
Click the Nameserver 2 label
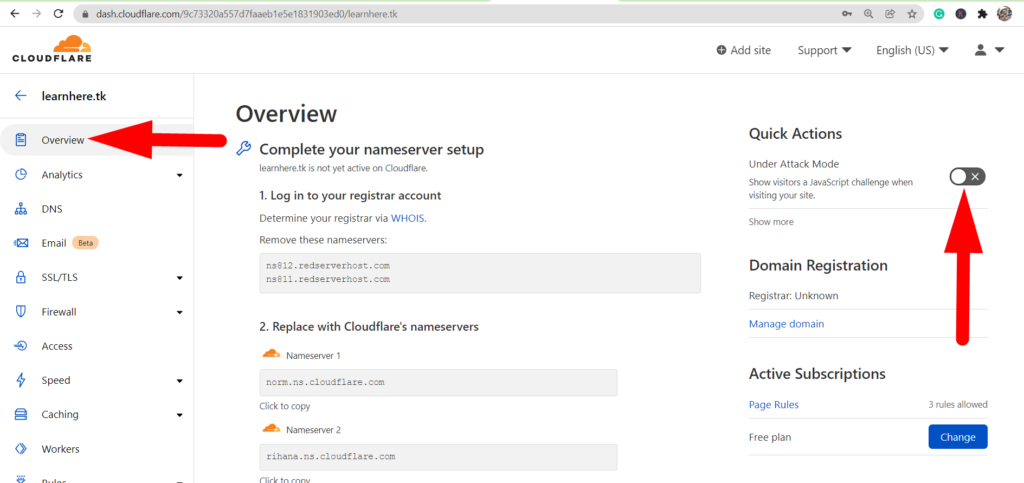click(x=313, y=430)
